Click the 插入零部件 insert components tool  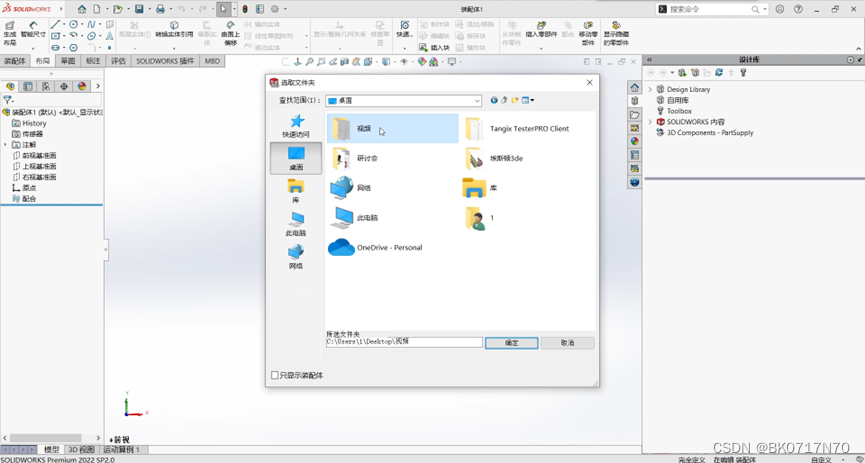pyautogui.click(x=540, y=30)
